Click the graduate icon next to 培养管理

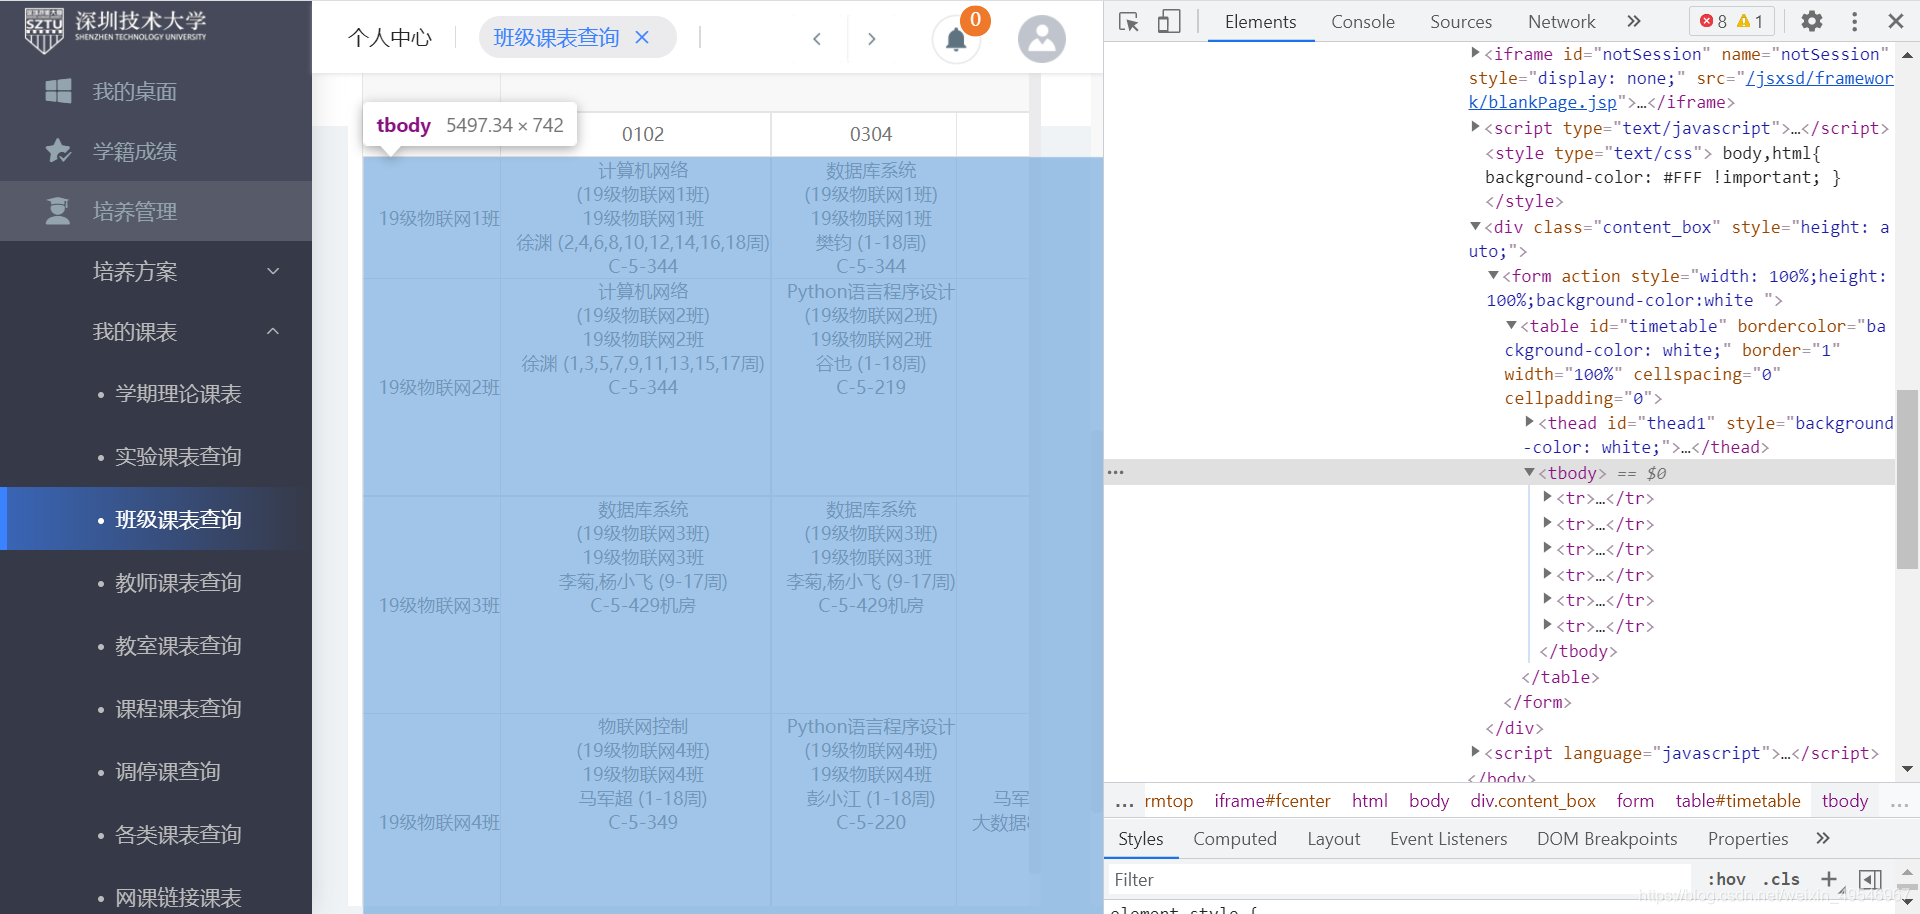tap(58, 211)
